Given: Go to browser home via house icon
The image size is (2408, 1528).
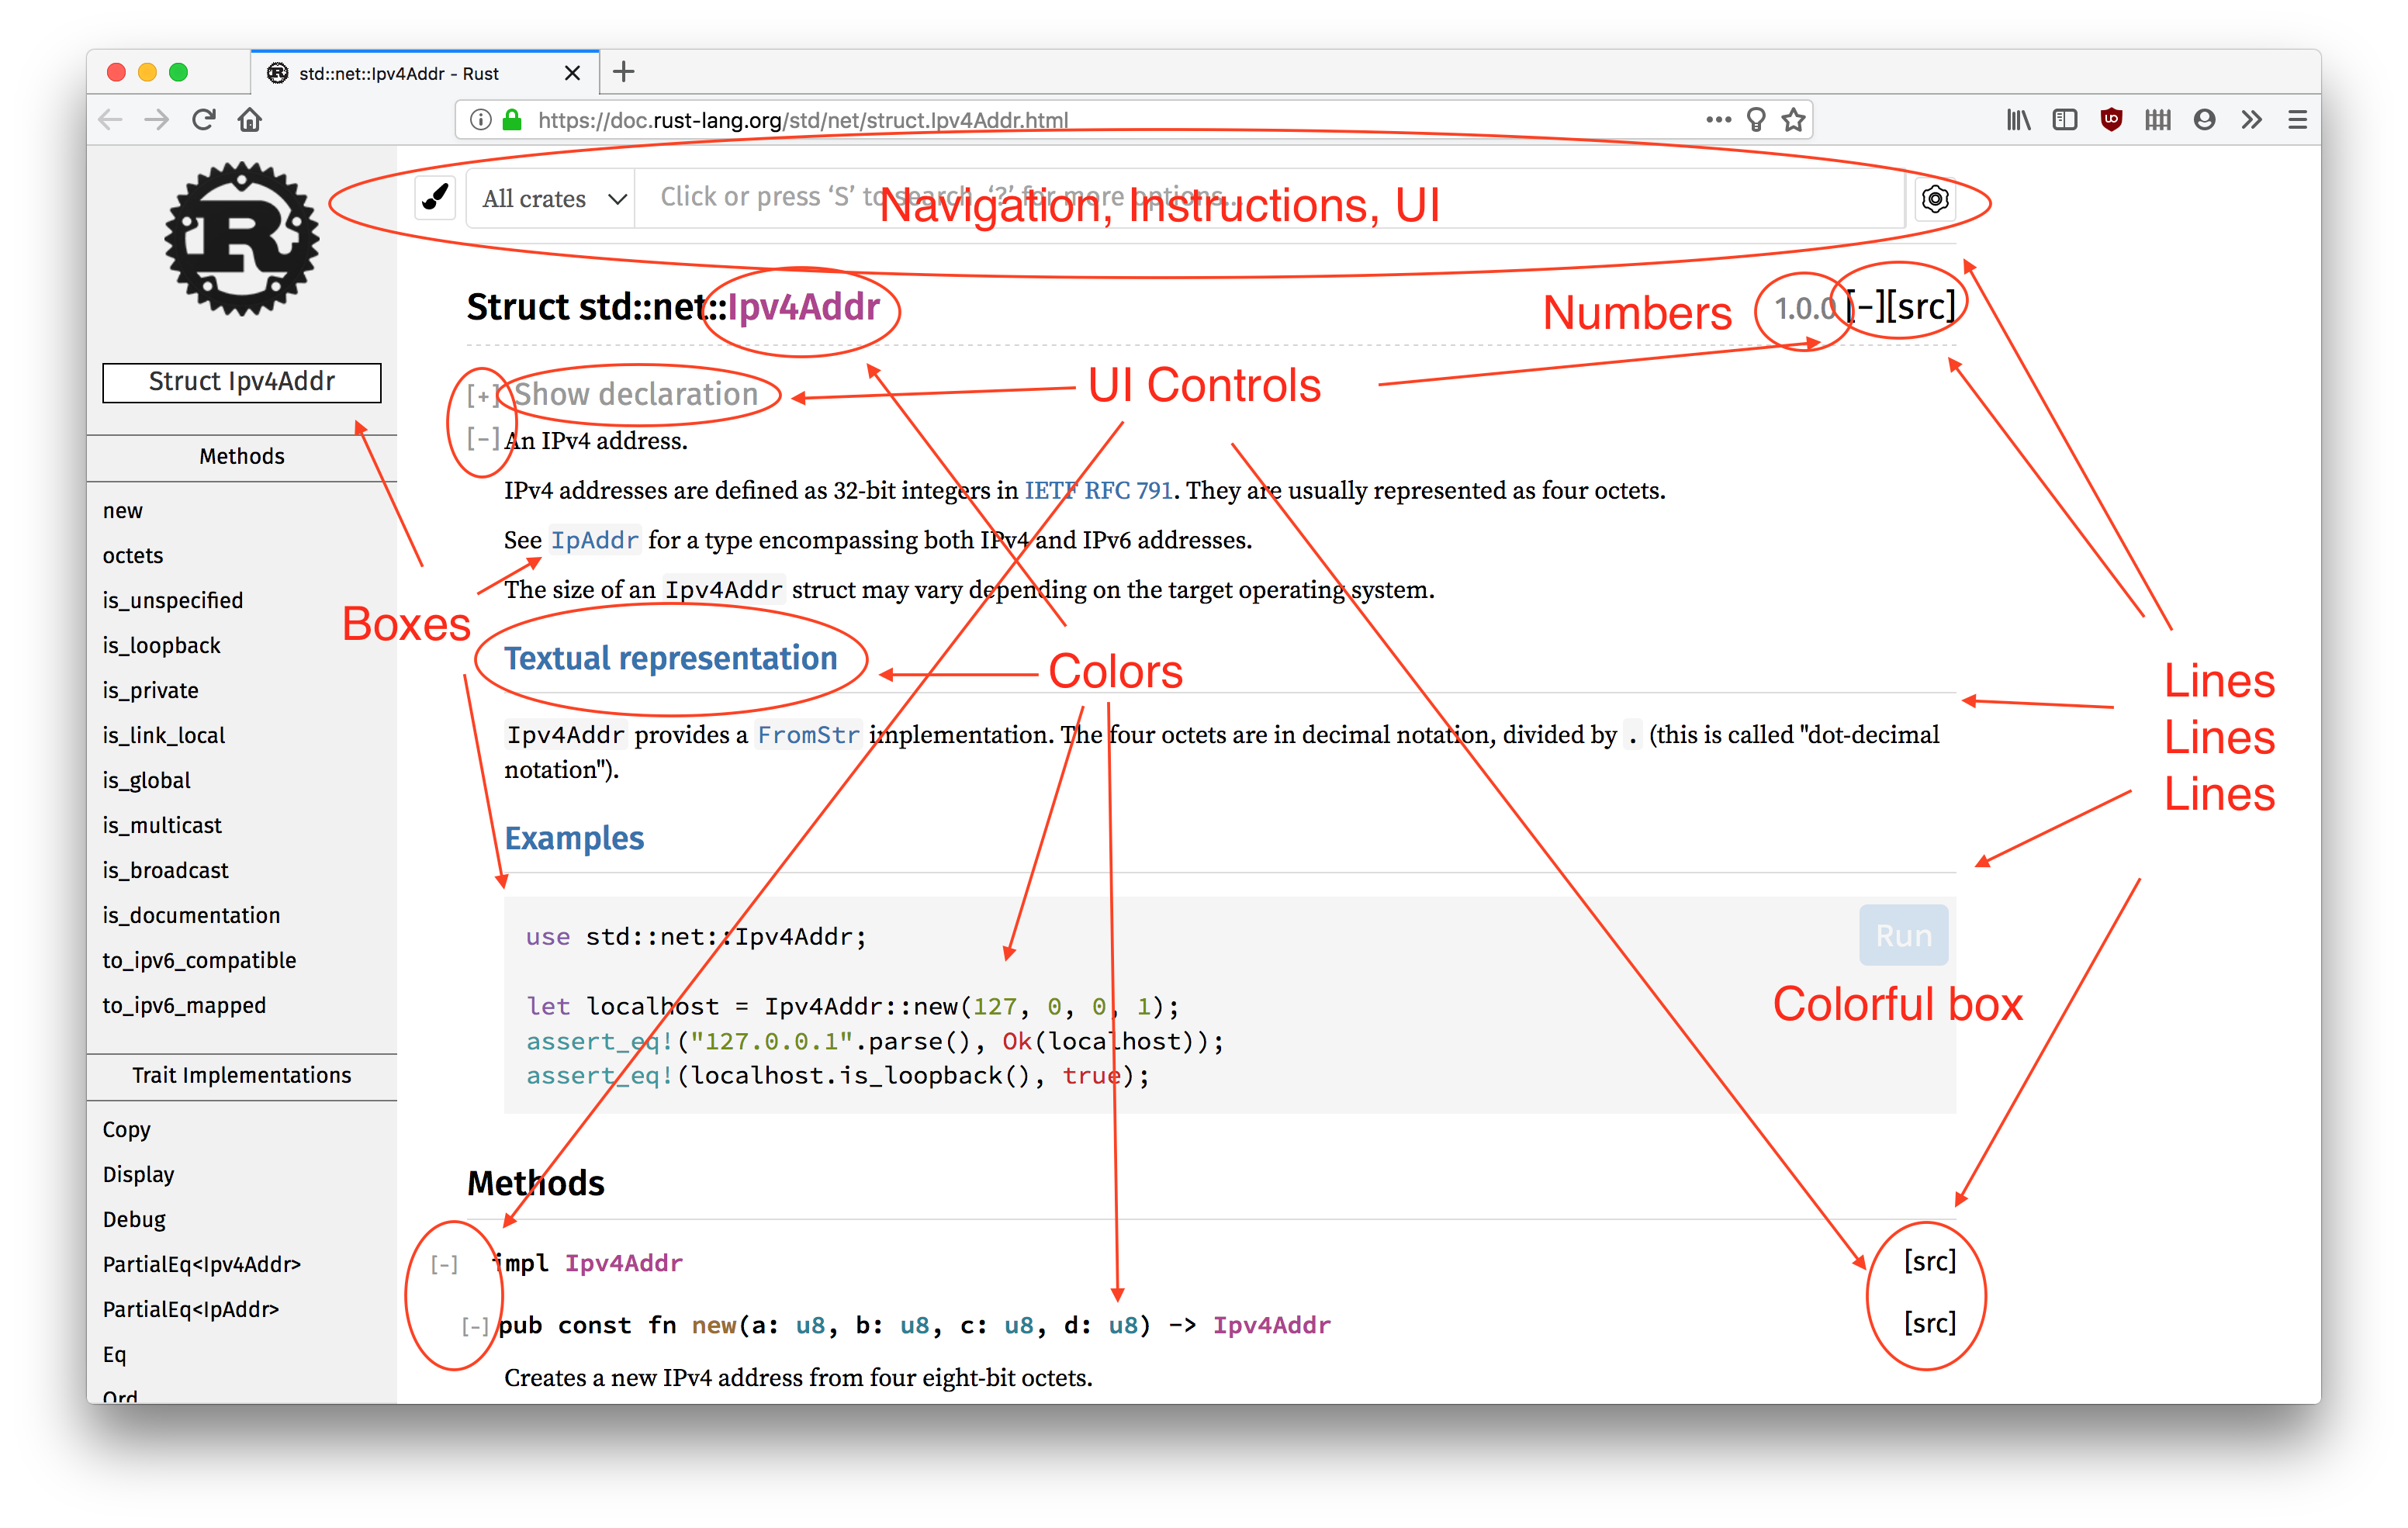Looking at the screenshot, I should tap(250, 120).
